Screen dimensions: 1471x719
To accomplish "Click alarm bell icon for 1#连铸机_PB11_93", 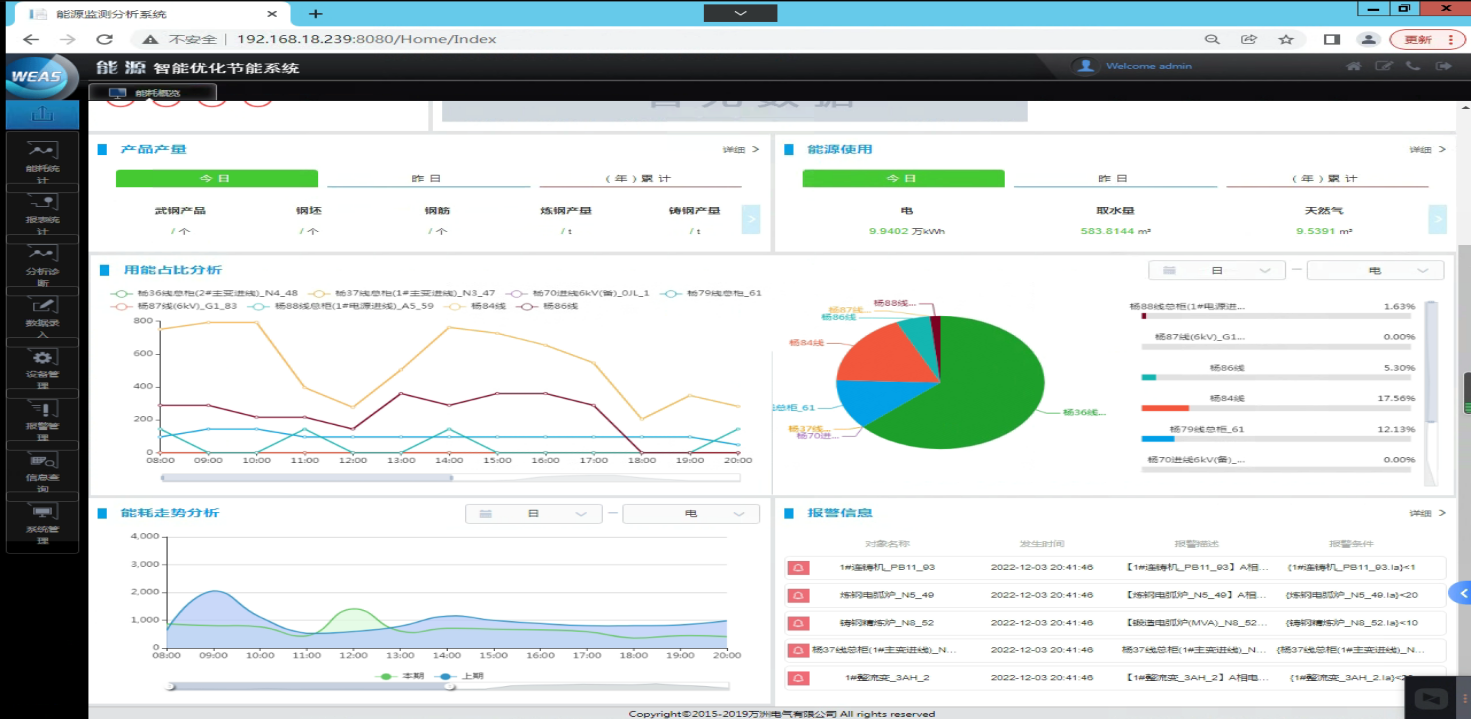I will point(799,568).
